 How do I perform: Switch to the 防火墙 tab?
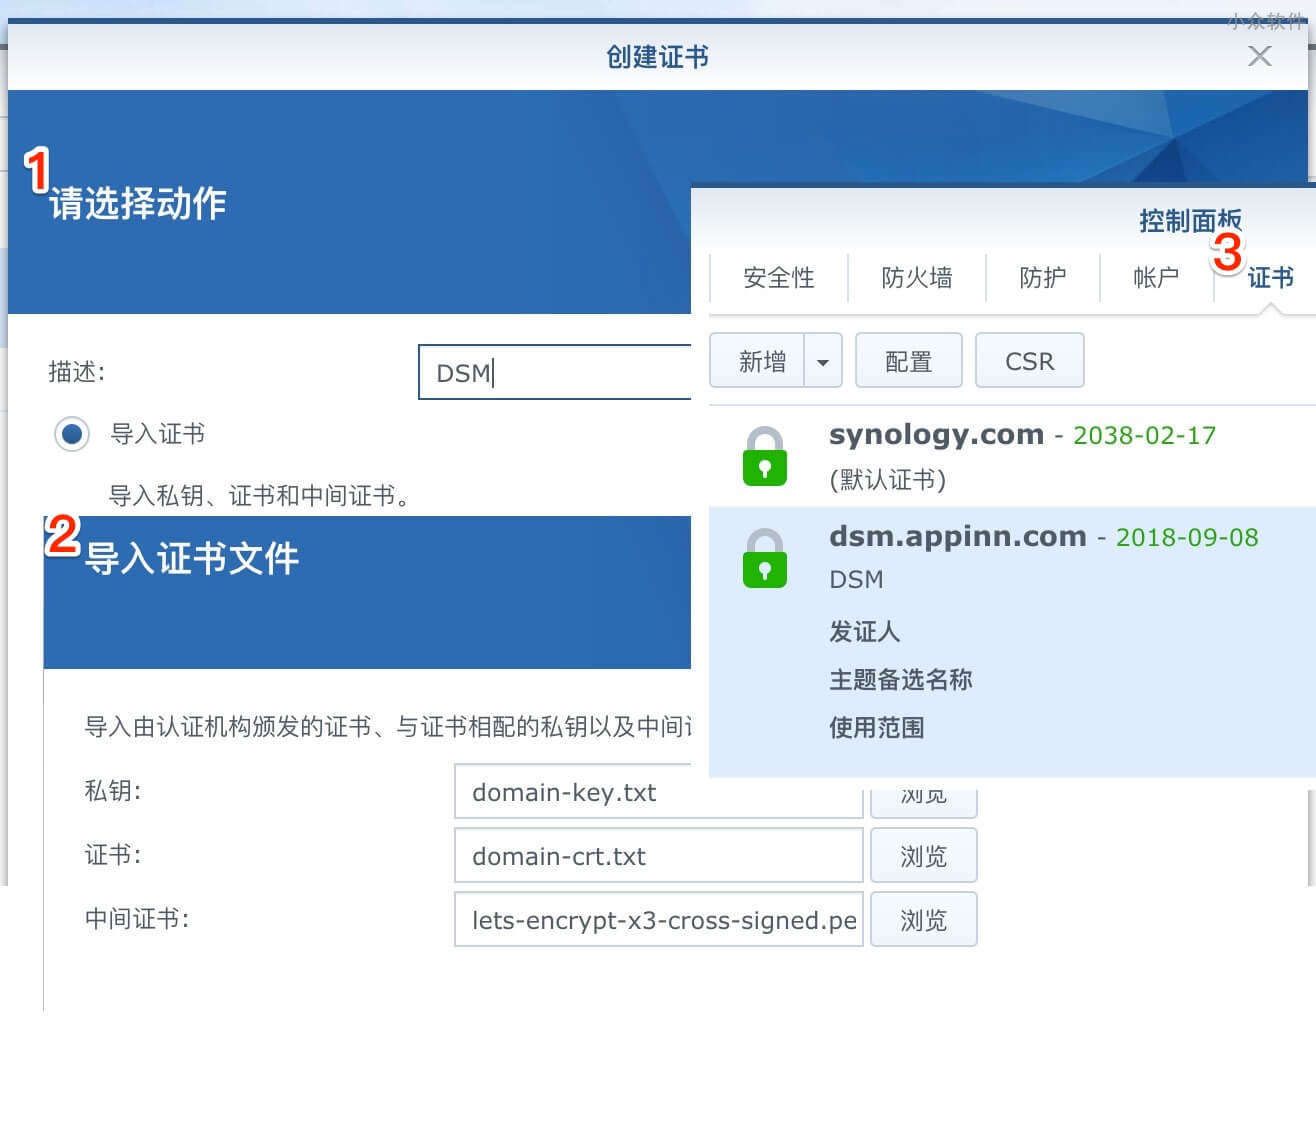(x=917, y=278)
